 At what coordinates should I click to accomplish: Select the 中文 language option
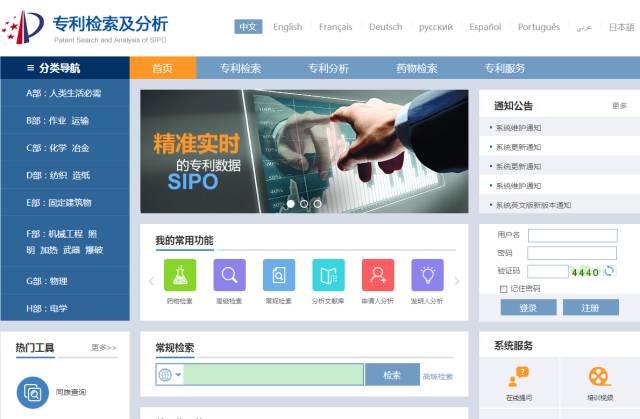(x=248, y=27)
